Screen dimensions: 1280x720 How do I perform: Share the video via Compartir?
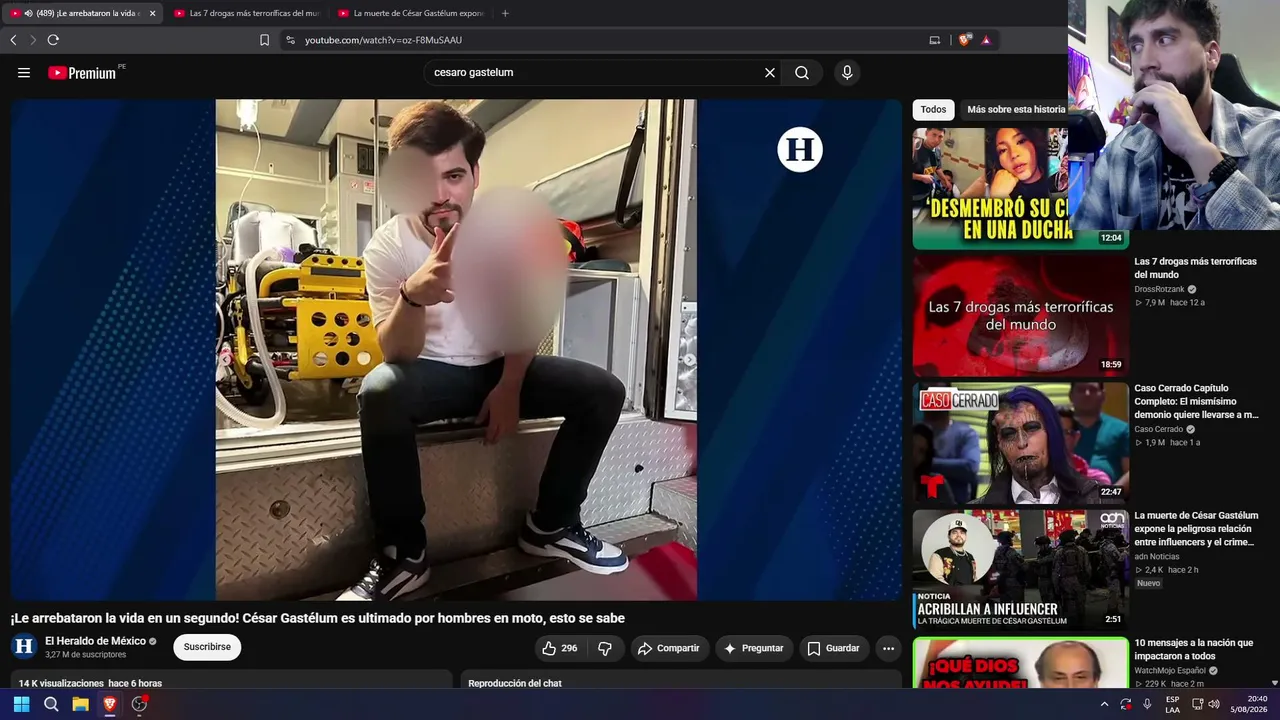[669, 648]
